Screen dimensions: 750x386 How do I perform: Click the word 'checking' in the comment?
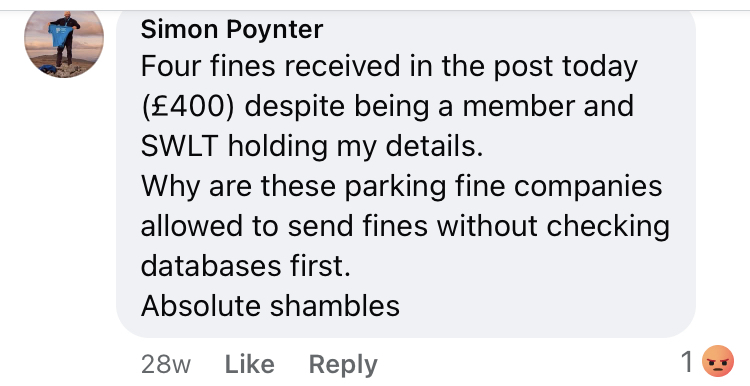click(x=608, y=226)
